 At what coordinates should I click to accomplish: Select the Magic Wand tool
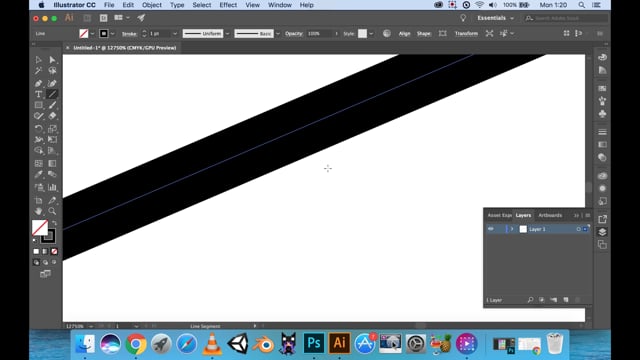point(38,71)
